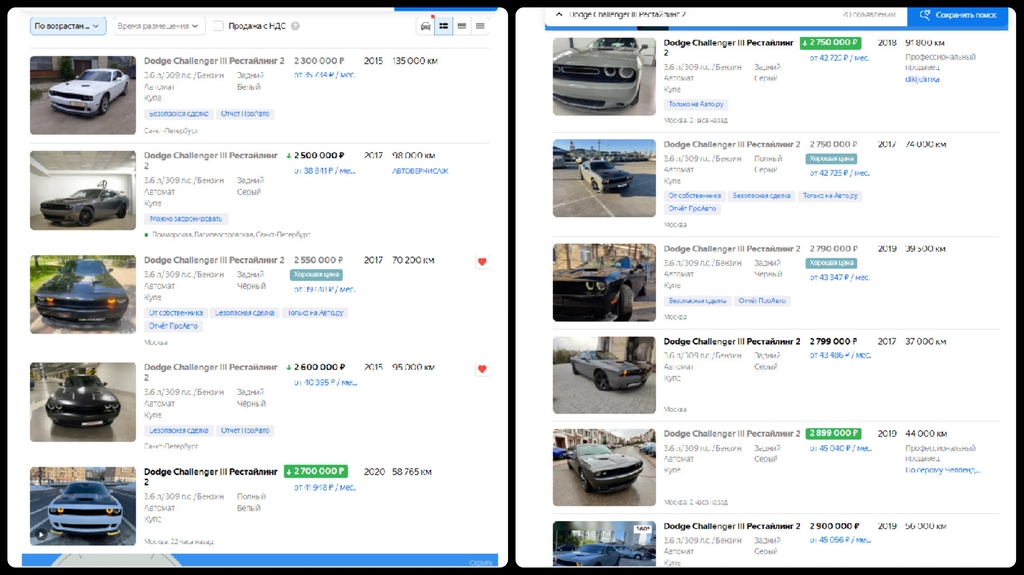
Task: Remove favorite heart on the 2 550 000 ₽ listing
Action: 482,262
